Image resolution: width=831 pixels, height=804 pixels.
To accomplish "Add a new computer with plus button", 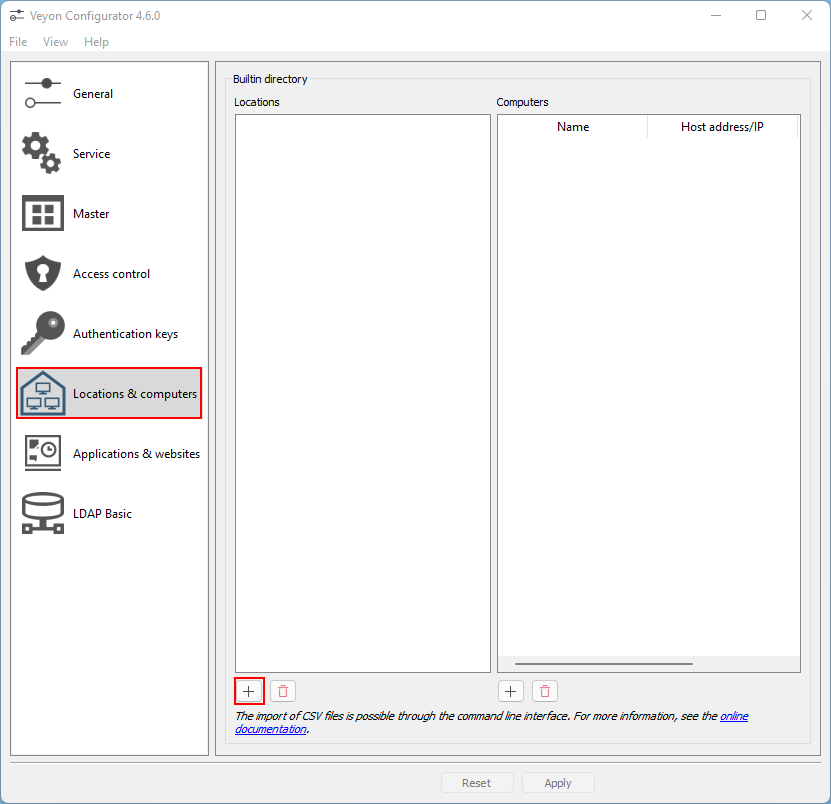I will [511, 691].
